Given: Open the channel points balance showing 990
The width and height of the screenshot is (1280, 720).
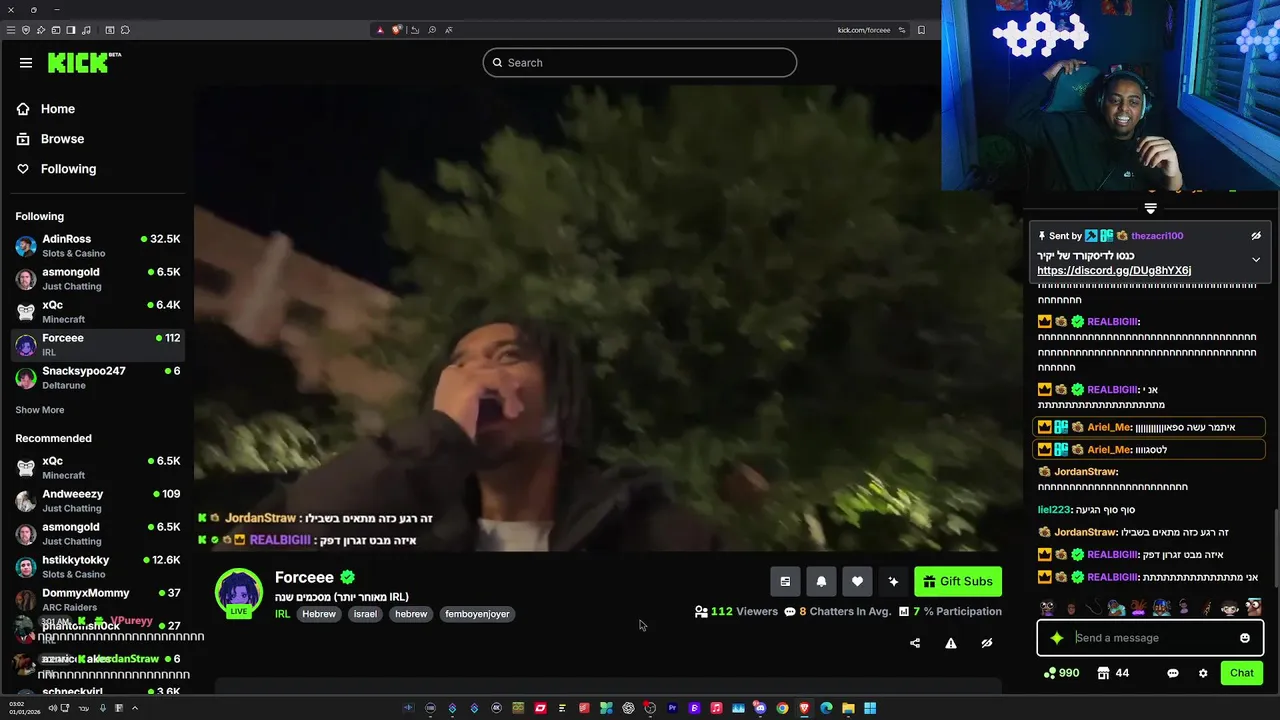Looking at the screenshot, I should (1061, 673).
